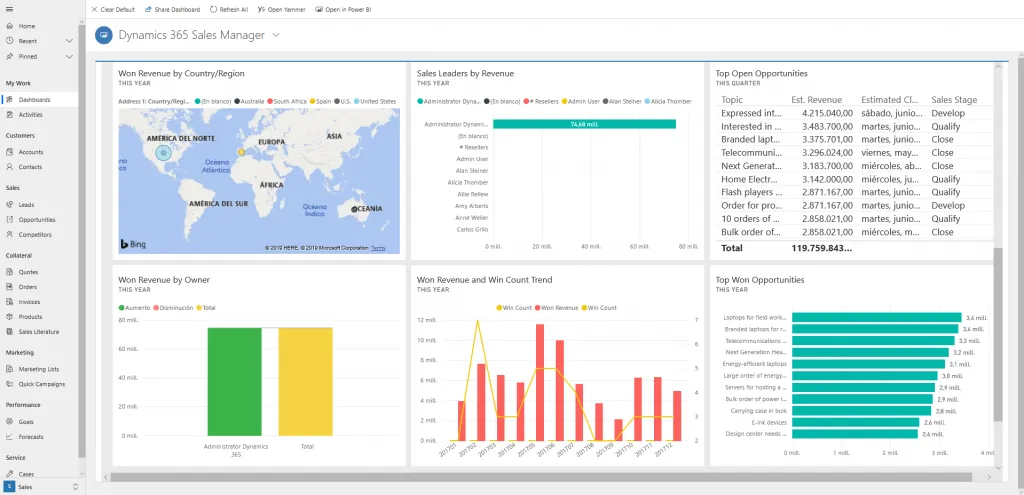Screen dimensions: 1024x495
Task: Select the Branded lapt... opportunity row
Action: click(x=855, y=140)
